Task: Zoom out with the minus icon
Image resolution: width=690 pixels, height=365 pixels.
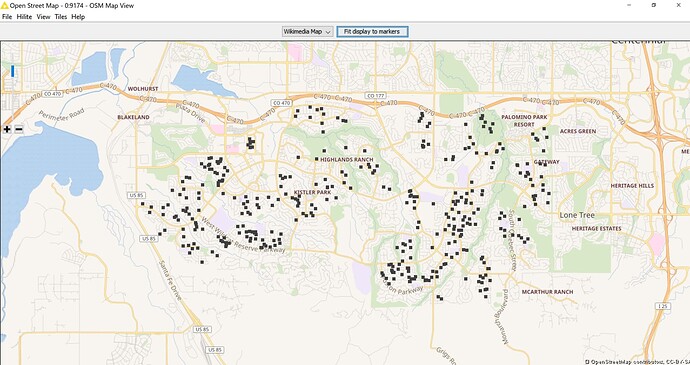Action: click(x=18, y=129)
